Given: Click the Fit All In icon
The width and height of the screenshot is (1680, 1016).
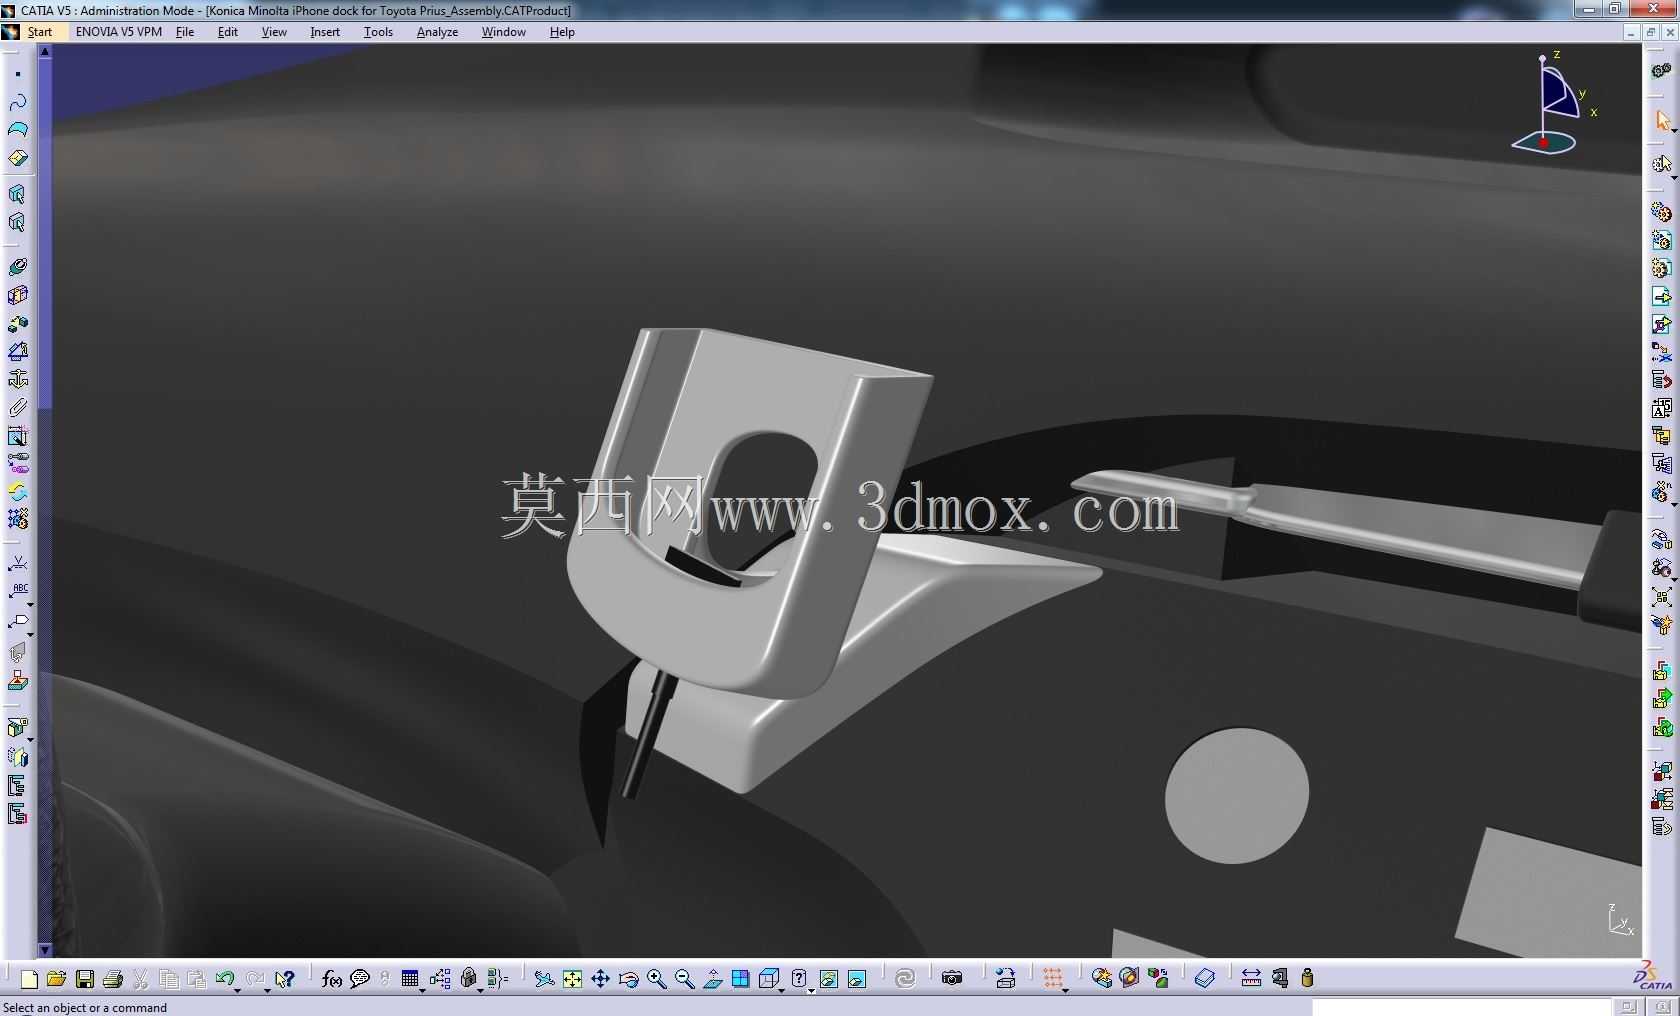Looking at the screenshot, I should [x=572, y=979].
